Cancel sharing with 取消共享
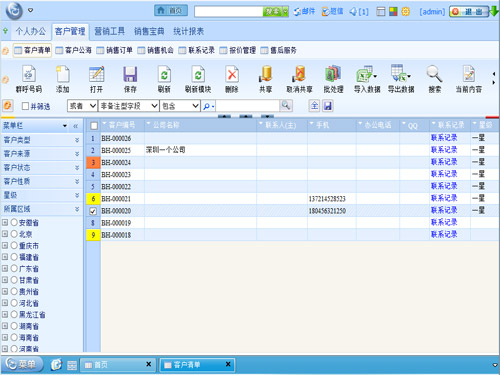 pyautogui.click(x=299, y=79)
